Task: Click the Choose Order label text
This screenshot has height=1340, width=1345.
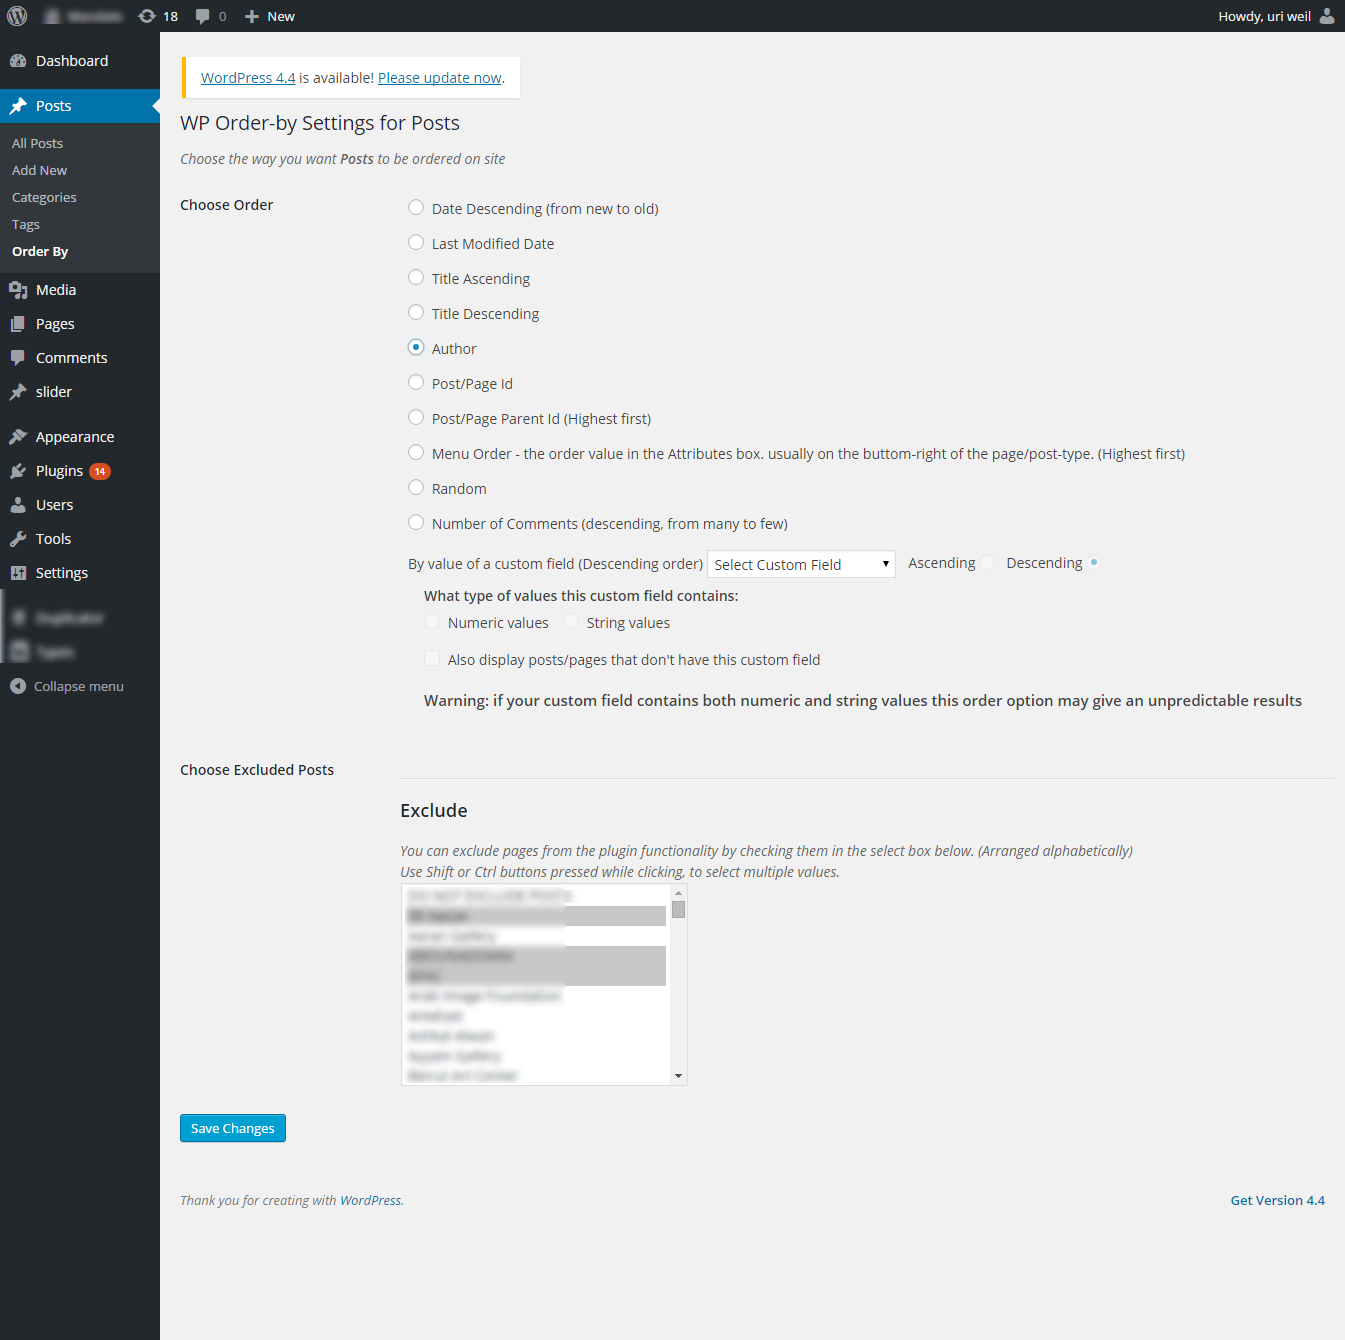Action: tap(226, 205)
